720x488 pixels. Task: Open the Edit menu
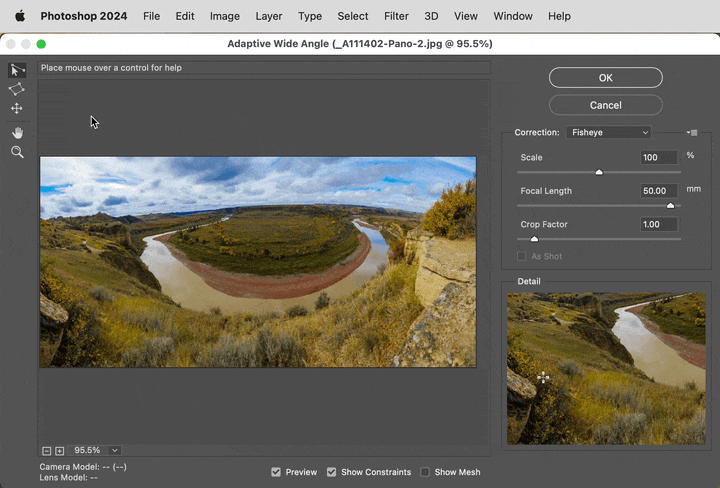click(x=185, y=17)
